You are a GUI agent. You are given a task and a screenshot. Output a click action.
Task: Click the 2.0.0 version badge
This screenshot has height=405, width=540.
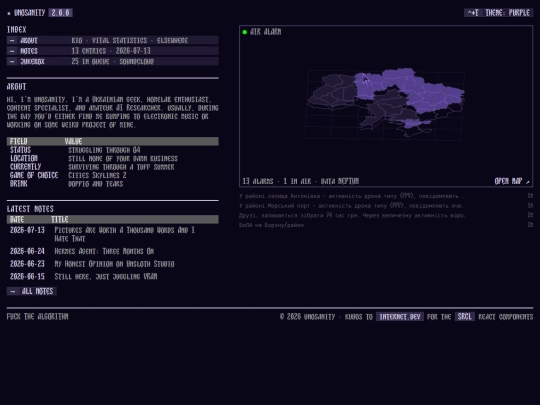tap(61, 13)
